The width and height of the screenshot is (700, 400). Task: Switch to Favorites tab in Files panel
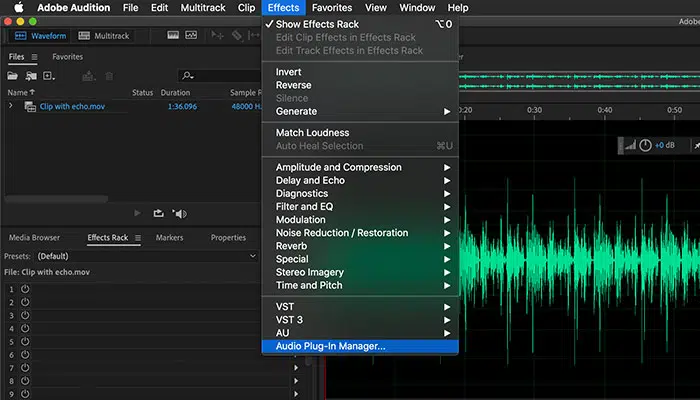pyautogui.click(x=67, y=57)
